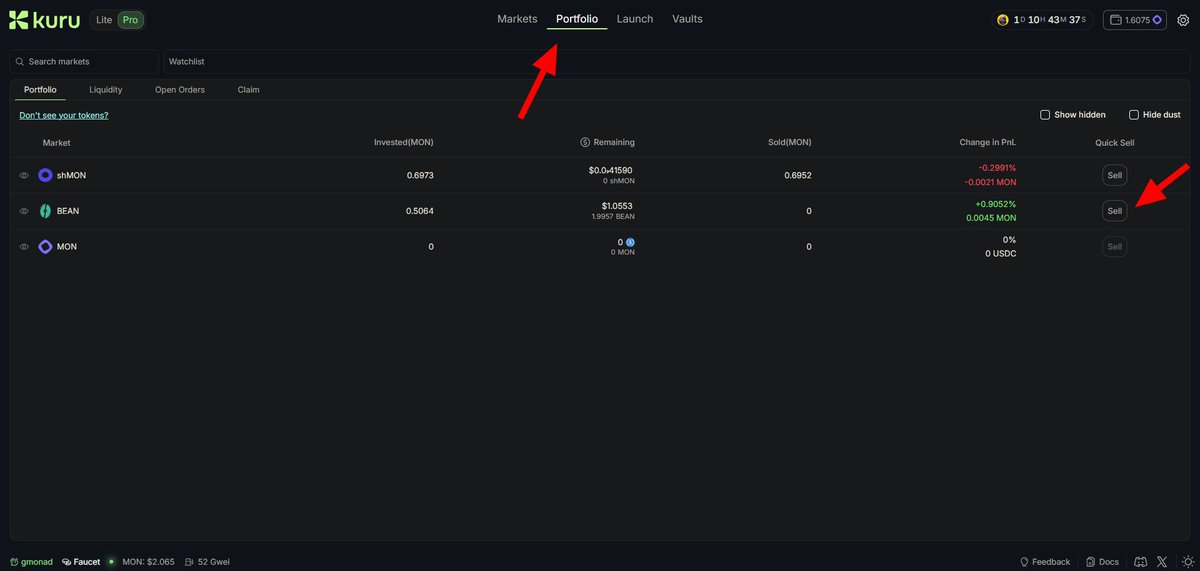Click the info icon in MON Remaining cell

tap(631, 242)
